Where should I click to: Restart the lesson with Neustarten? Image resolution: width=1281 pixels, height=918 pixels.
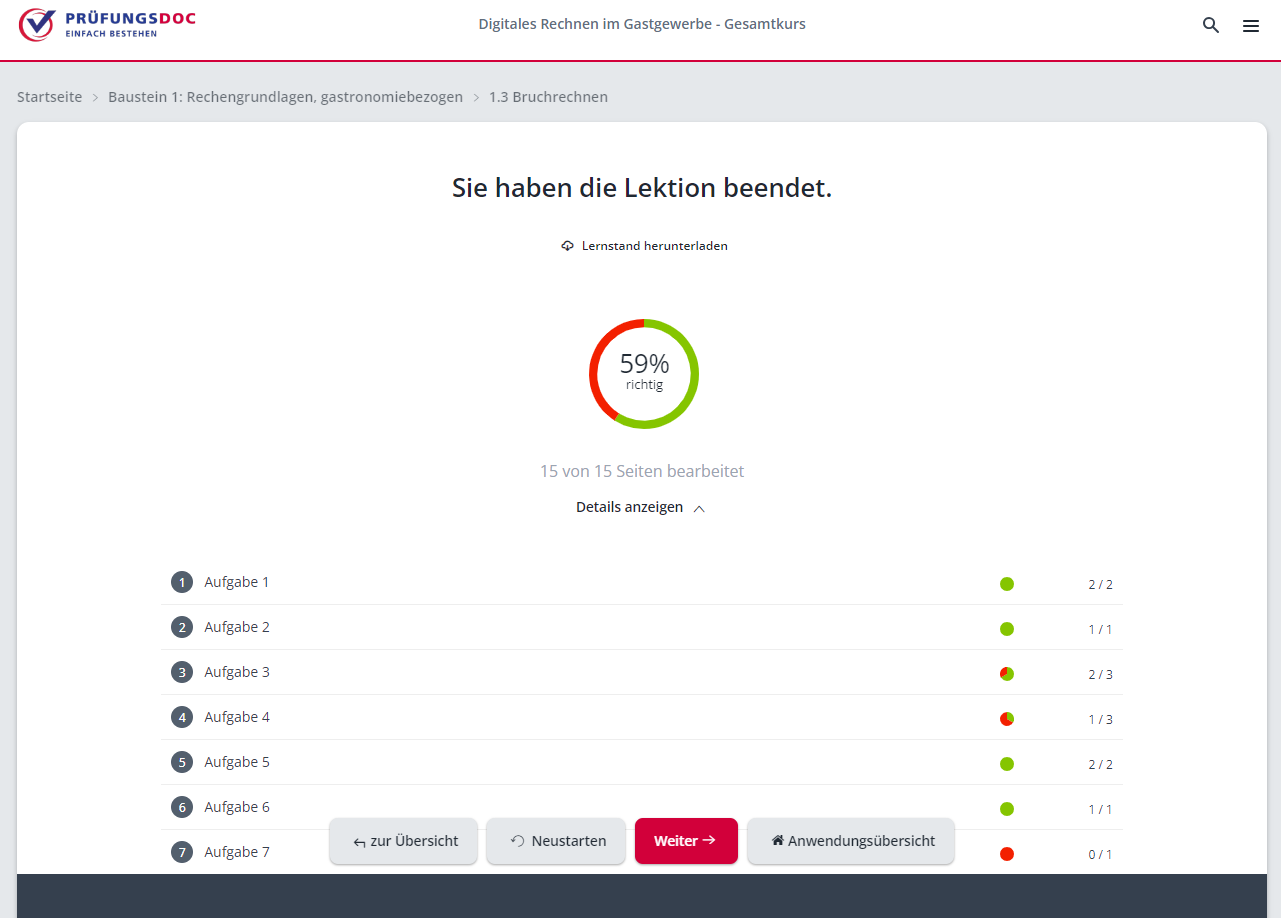point(556,841)
